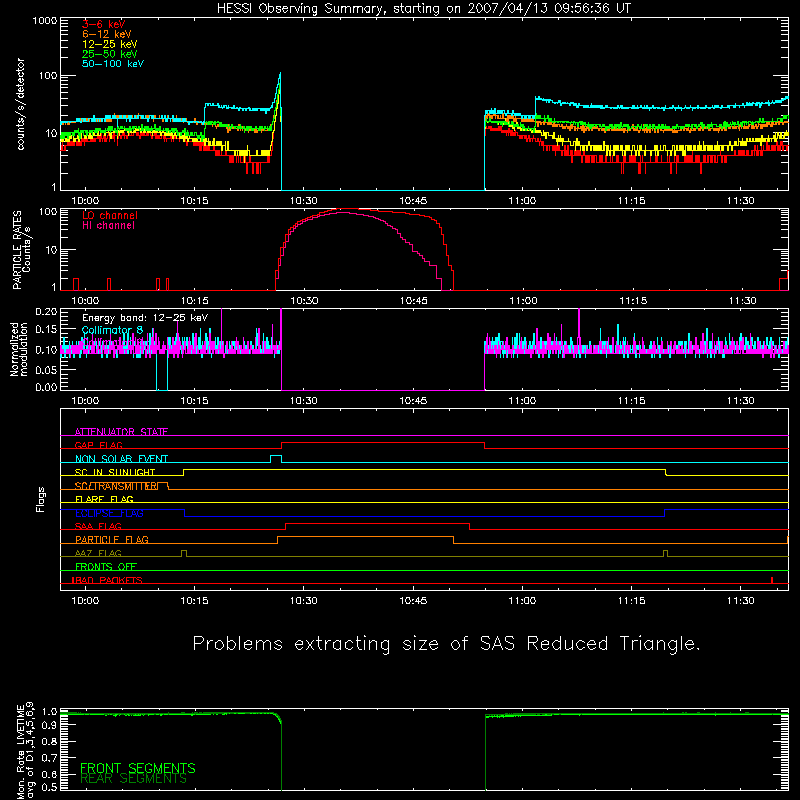Click the PARTICLE FLAG label
Viewport: 800px width, 800px height.
coord(112,539)
